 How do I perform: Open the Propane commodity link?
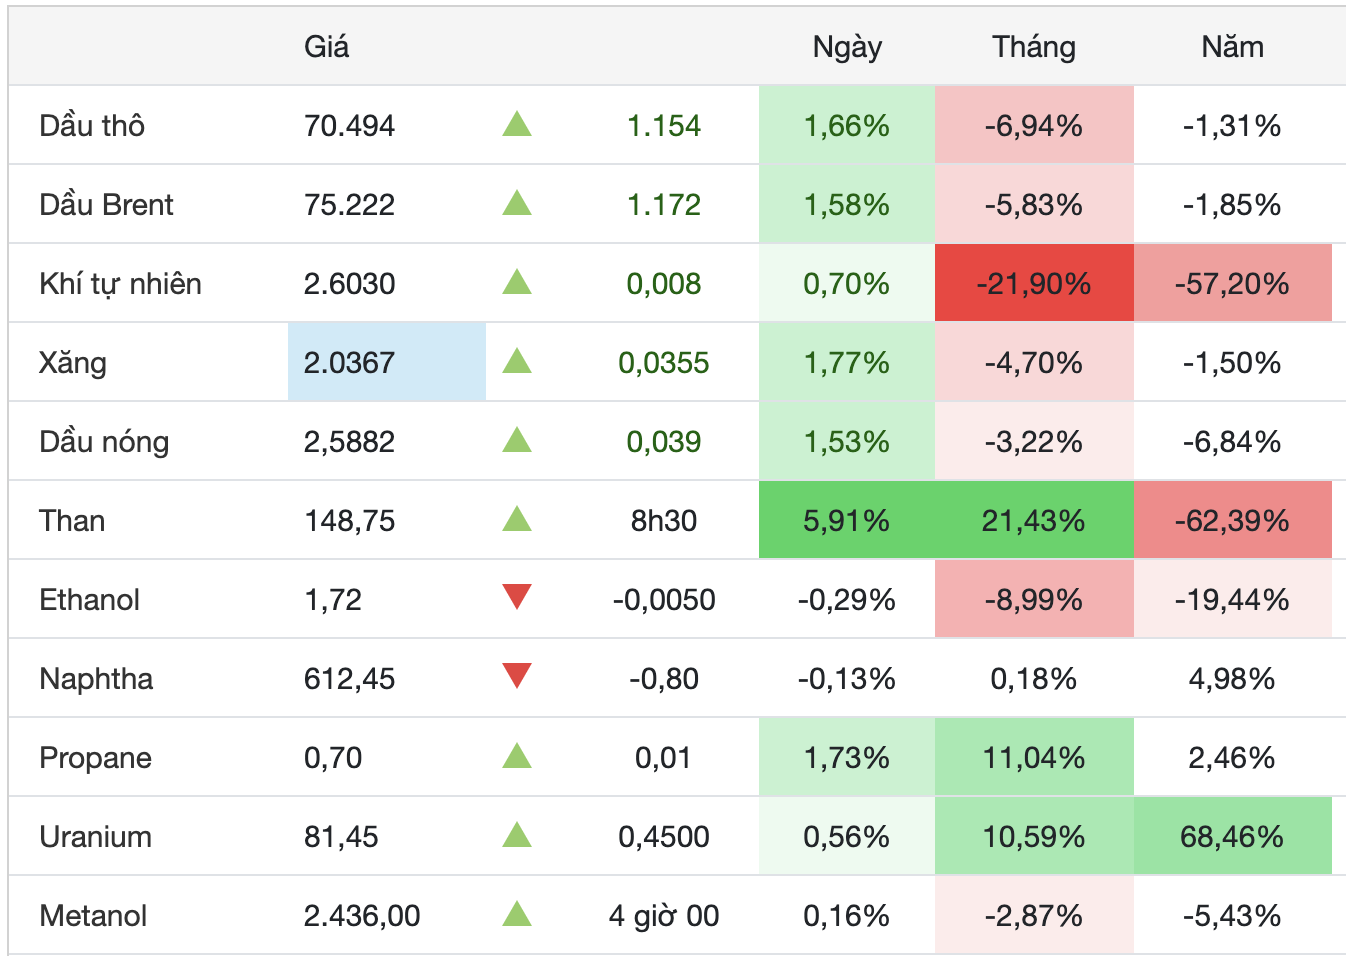point(95,758)
